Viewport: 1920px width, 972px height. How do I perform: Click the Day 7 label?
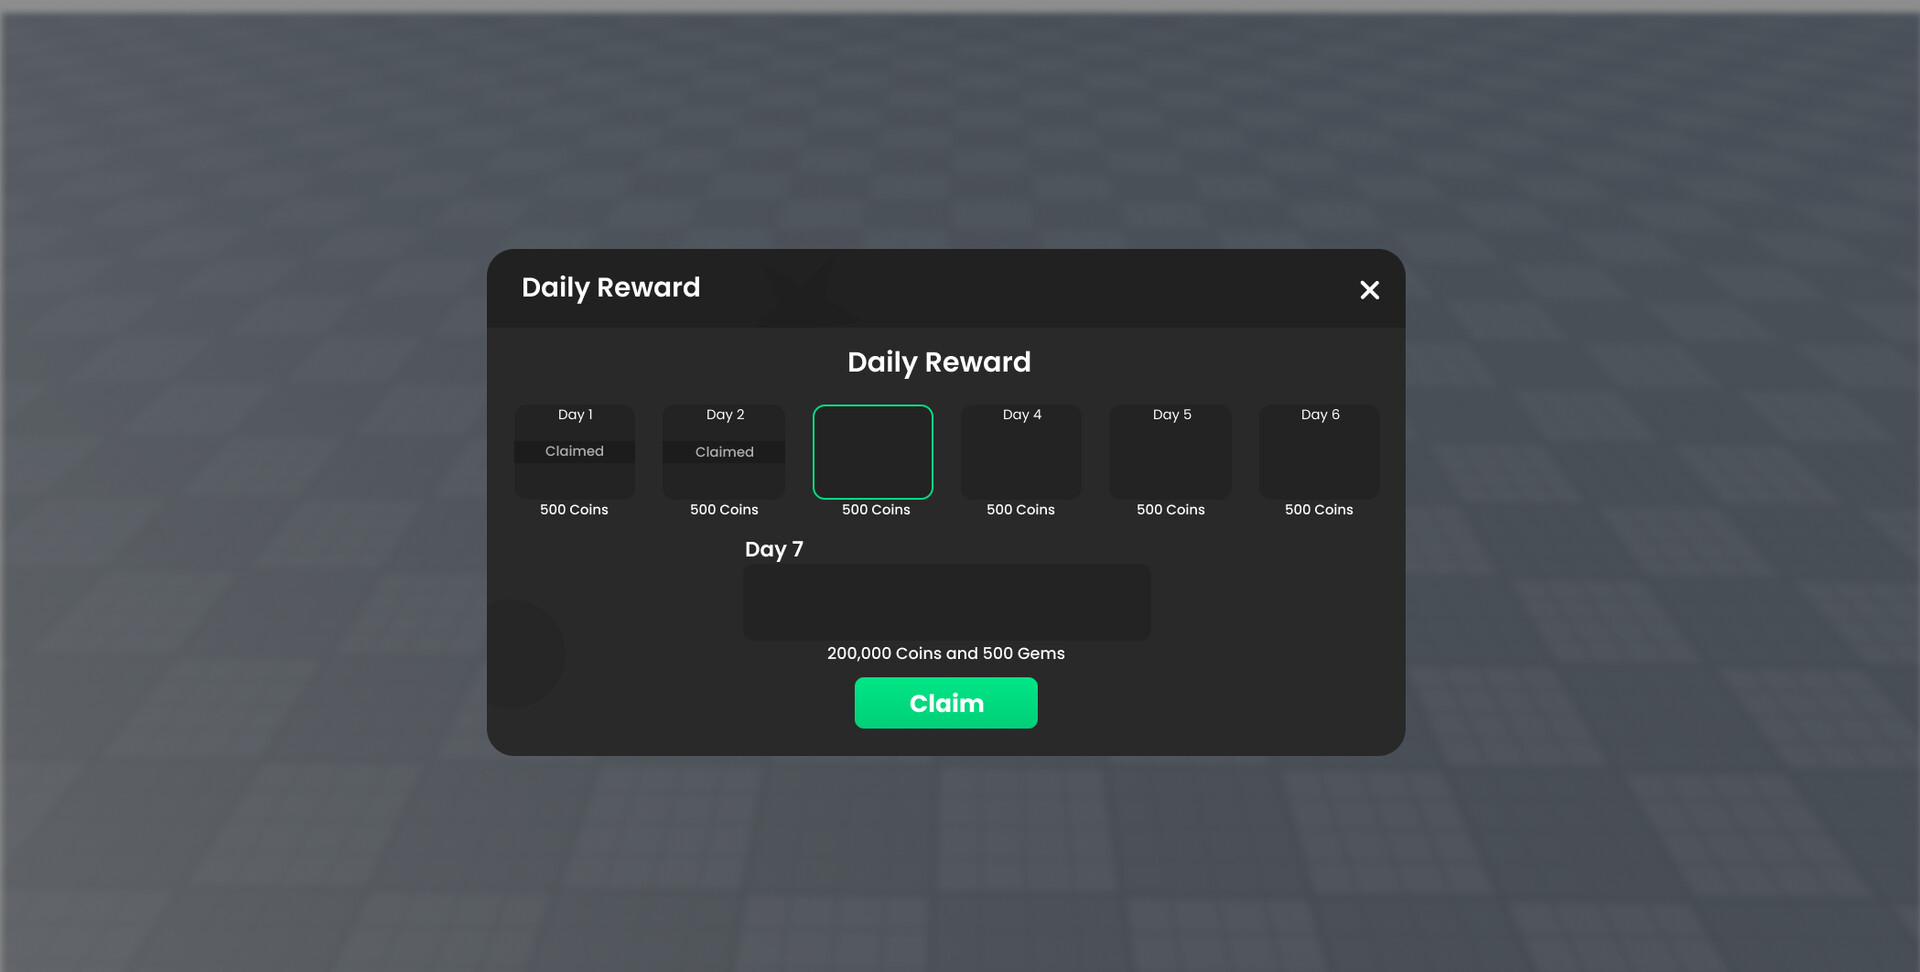pos(774,549)
